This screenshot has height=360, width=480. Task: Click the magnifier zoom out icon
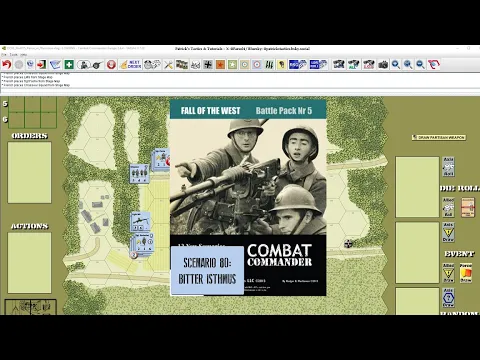click(420, 64)
